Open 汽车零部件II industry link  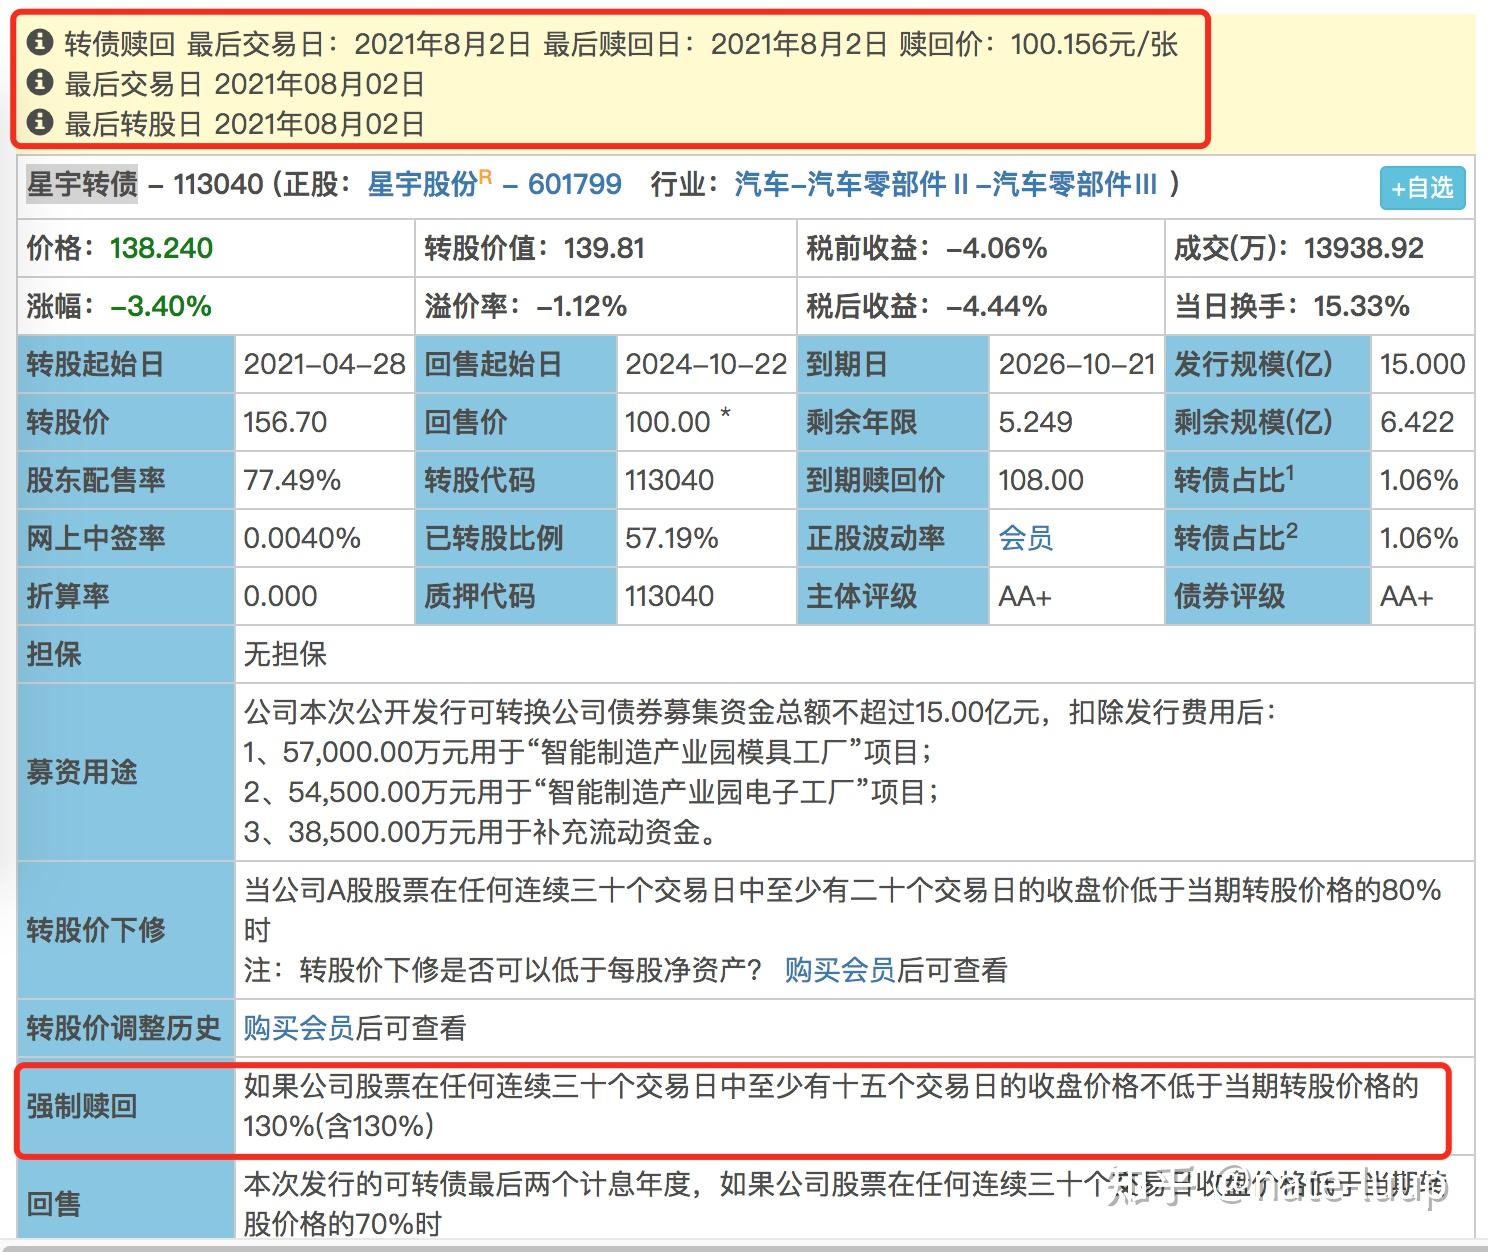tap(887, 184)
